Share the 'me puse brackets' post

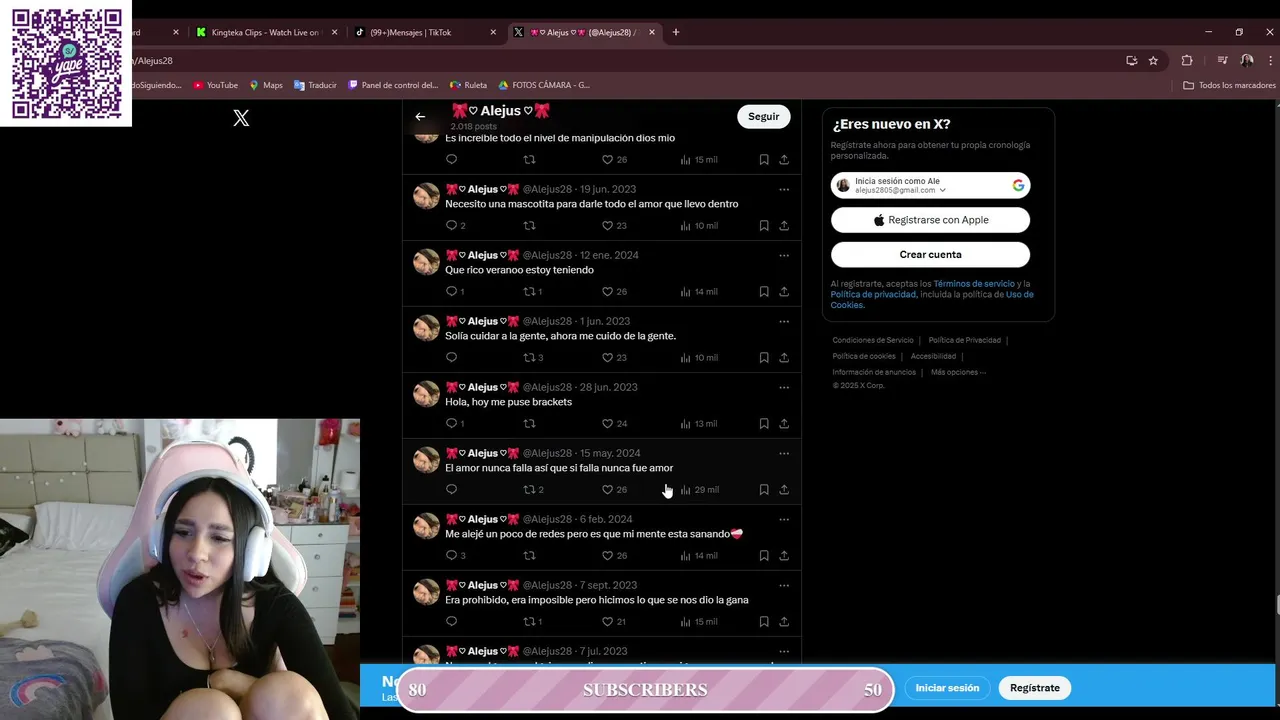784,424
